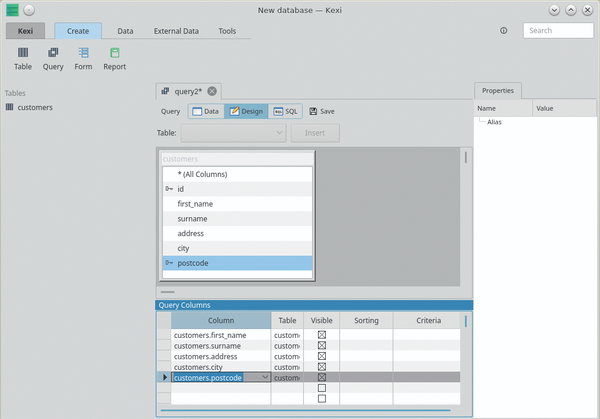Select the address field
This screenshot has height=419, width=600.
click(x=237, y=233)
